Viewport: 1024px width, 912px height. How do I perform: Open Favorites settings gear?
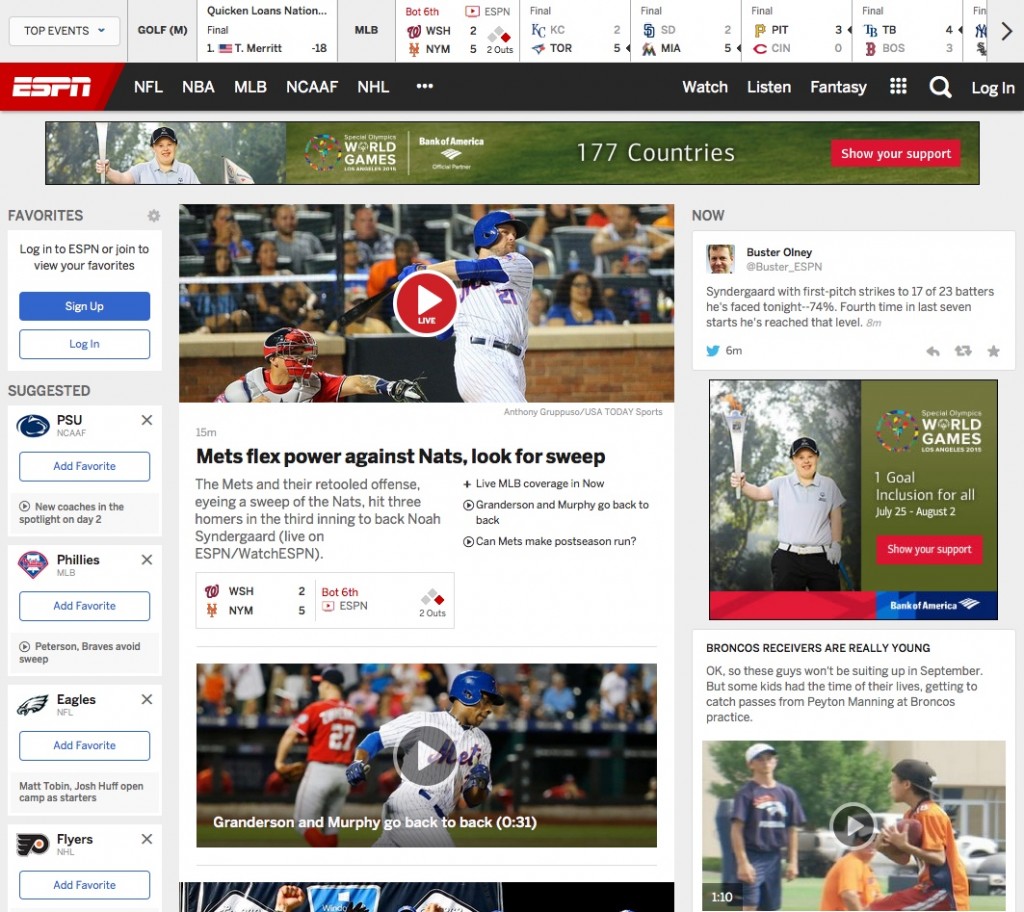coord(153,216)
